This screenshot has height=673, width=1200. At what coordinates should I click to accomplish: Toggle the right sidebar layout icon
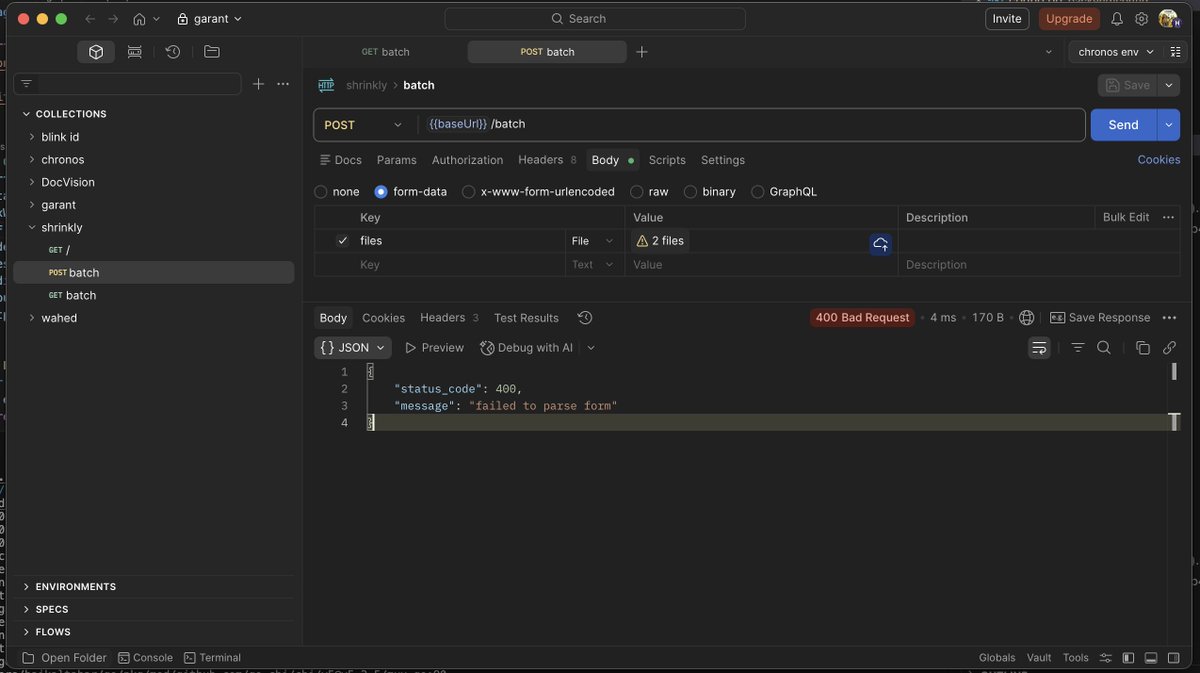click(x=1174, y=658)
